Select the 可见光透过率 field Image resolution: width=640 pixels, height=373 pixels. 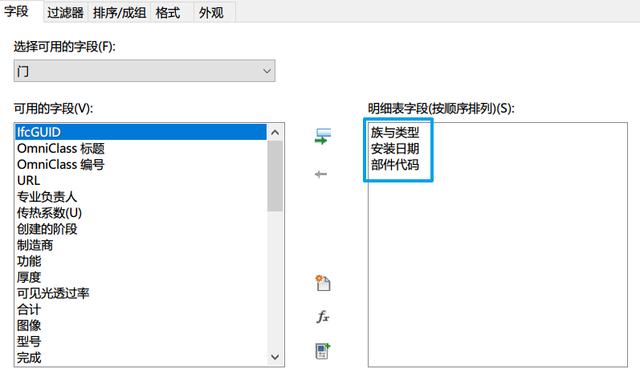(141, 293)
